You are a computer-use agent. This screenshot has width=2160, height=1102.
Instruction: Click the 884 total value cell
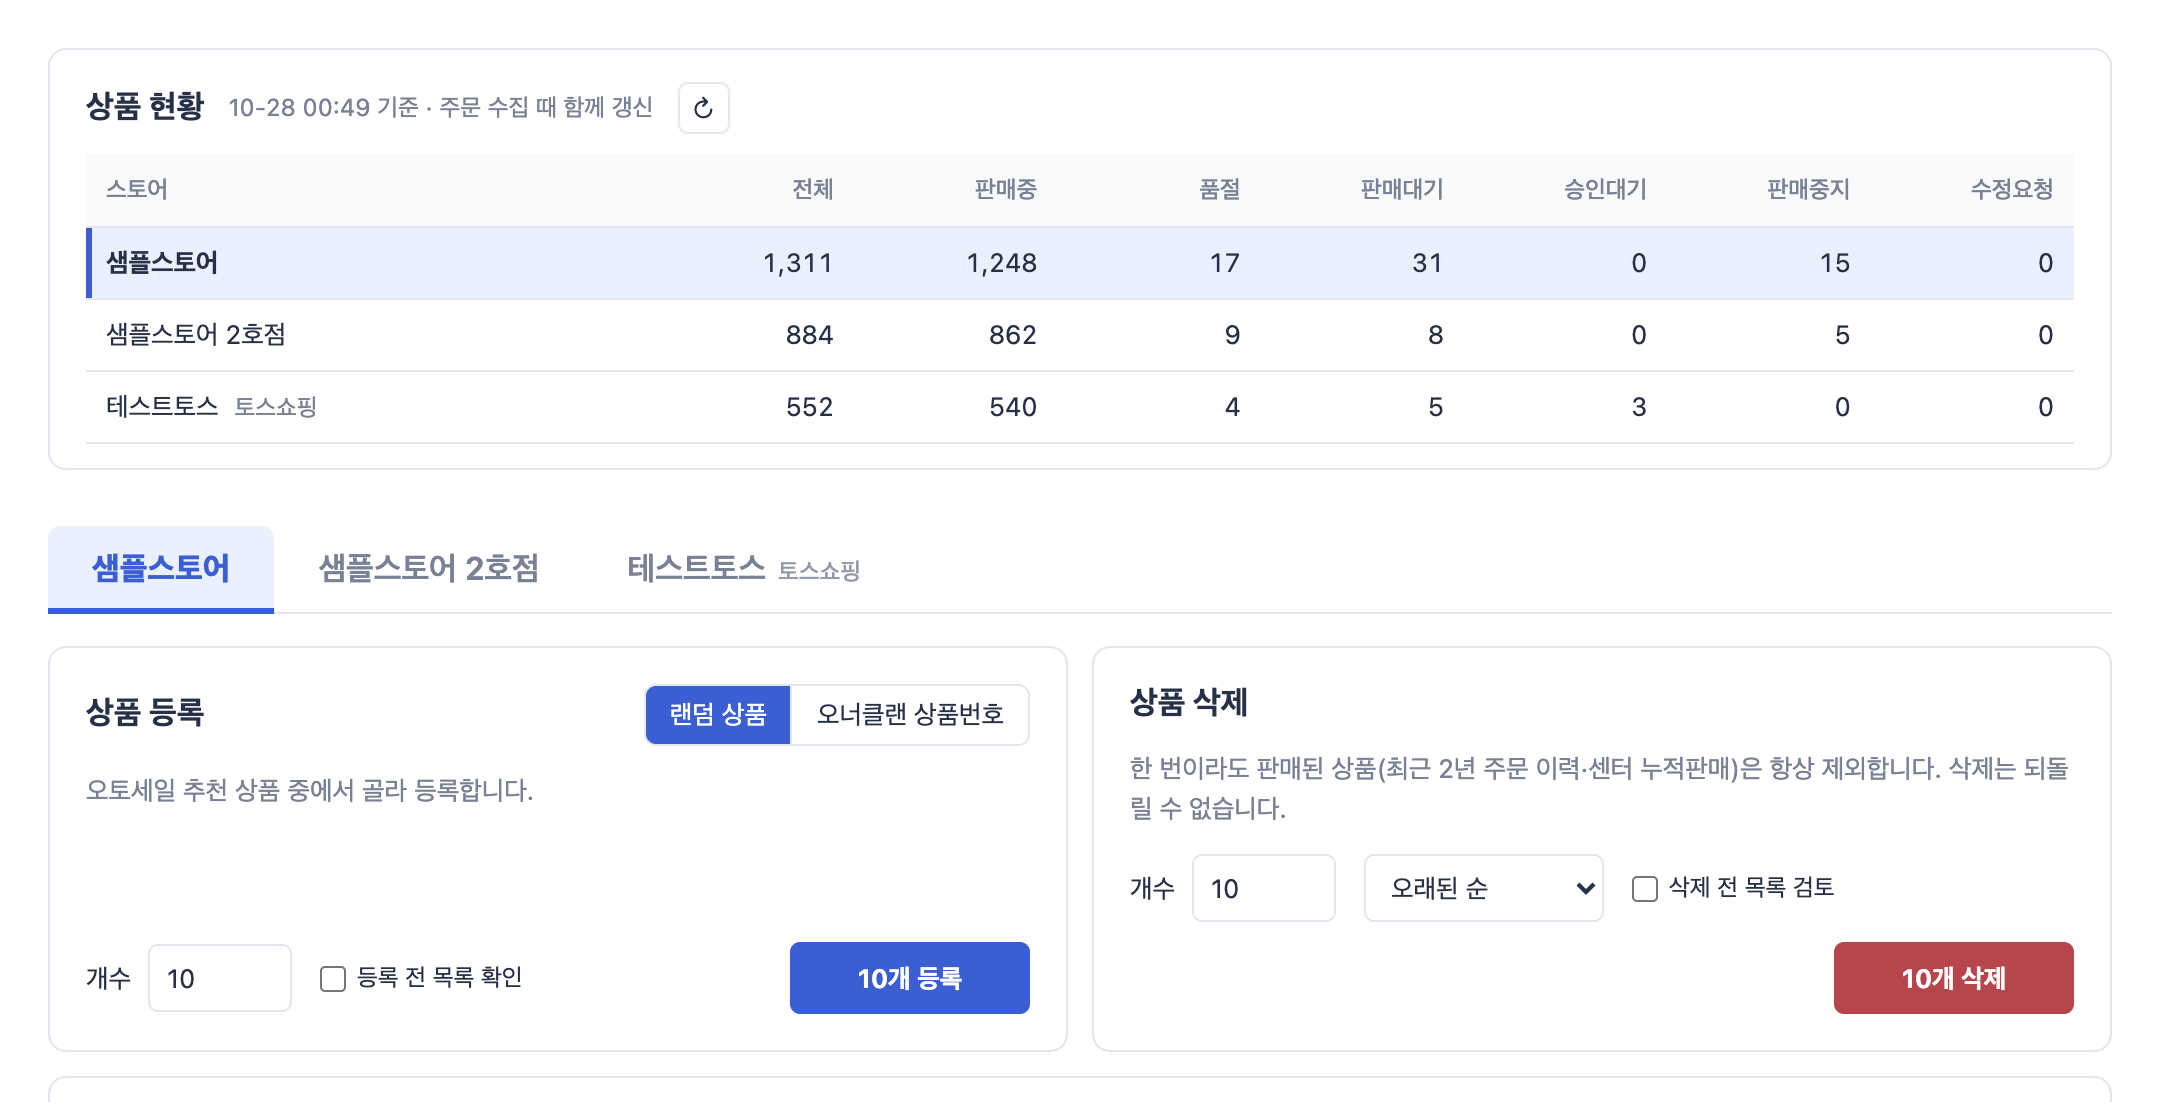click(x=810, y=335)
